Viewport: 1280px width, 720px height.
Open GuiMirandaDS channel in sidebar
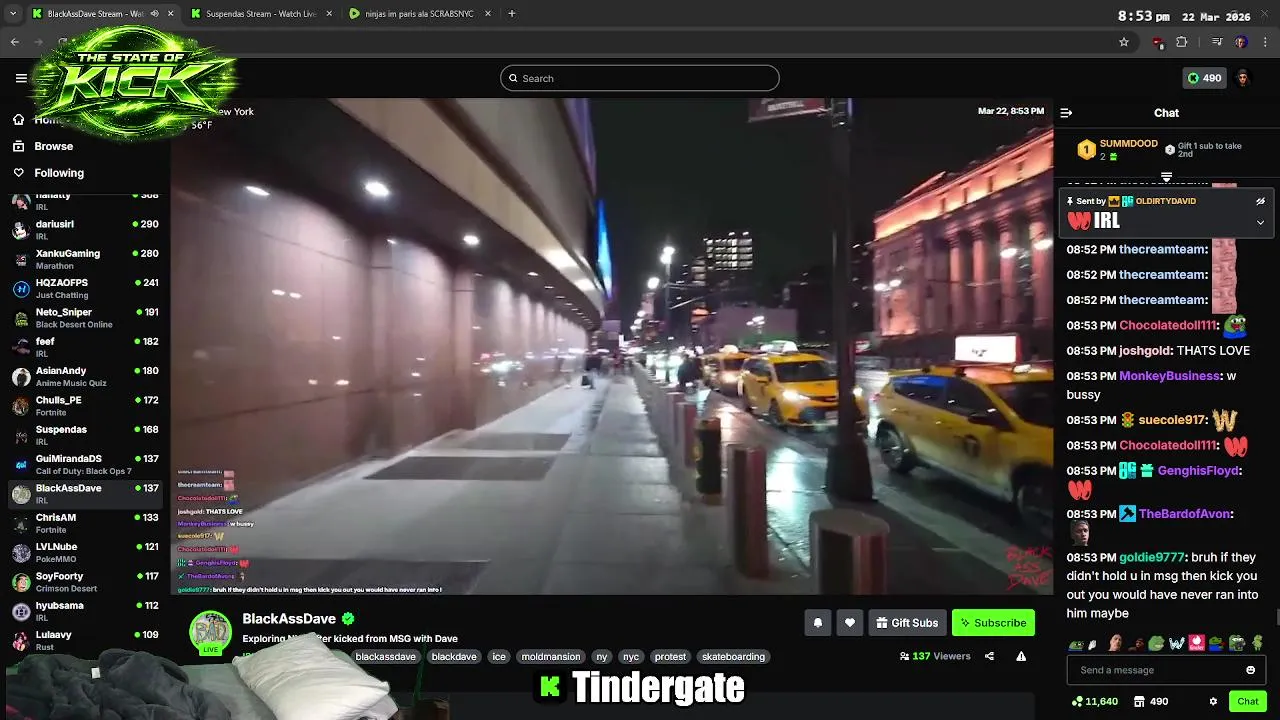coord(85,464)
